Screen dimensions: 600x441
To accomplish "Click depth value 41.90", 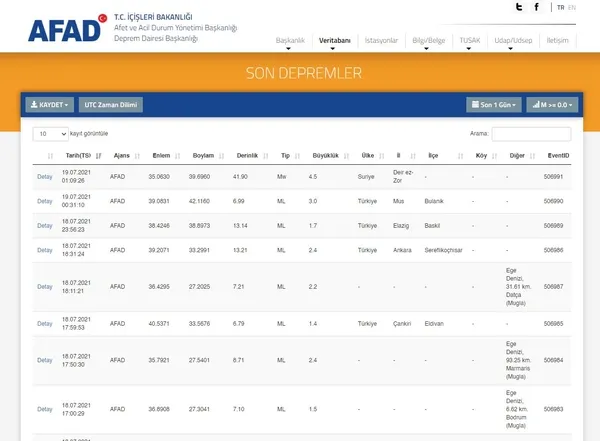I will coord(240,177).
